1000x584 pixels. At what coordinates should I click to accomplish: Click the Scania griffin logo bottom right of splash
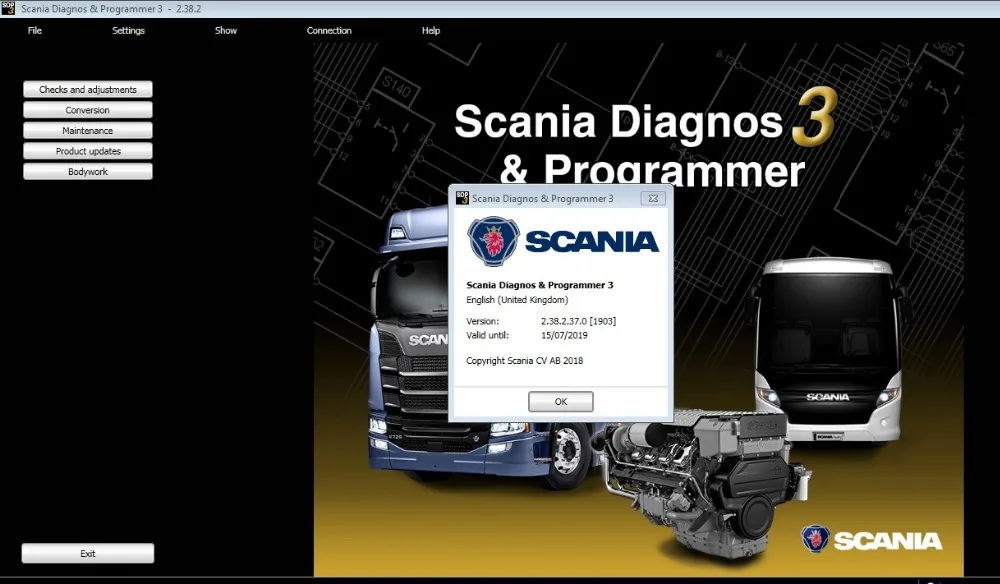[815, 539]
